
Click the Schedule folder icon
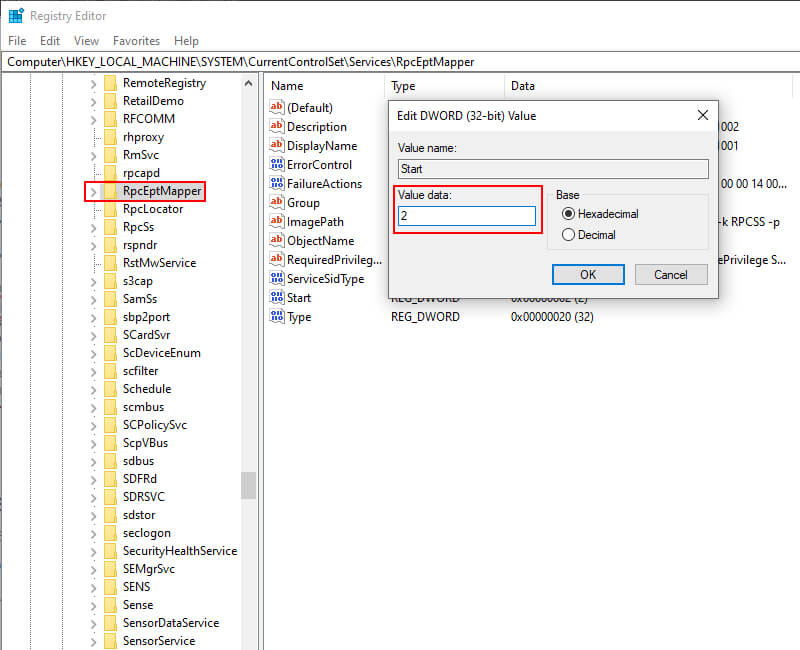pos(110,389)
